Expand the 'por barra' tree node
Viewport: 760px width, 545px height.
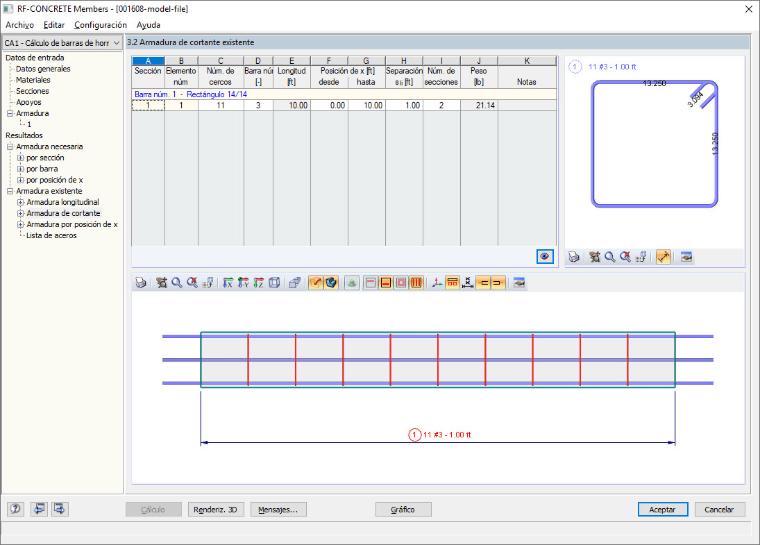click(20, 169)
